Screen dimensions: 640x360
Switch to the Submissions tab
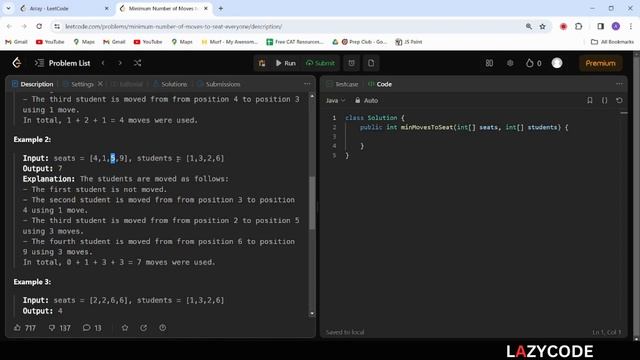pos(219,84)
